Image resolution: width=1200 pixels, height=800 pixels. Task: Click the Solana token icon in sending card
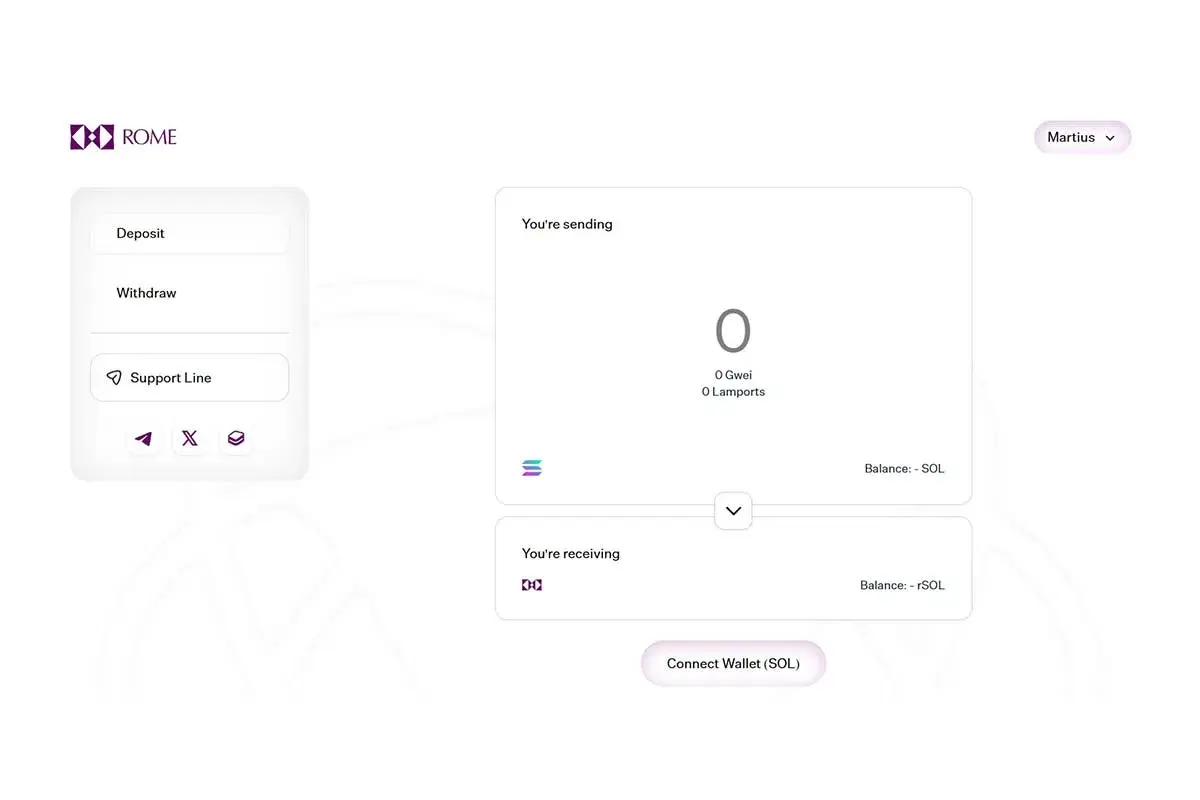(532, 468)
